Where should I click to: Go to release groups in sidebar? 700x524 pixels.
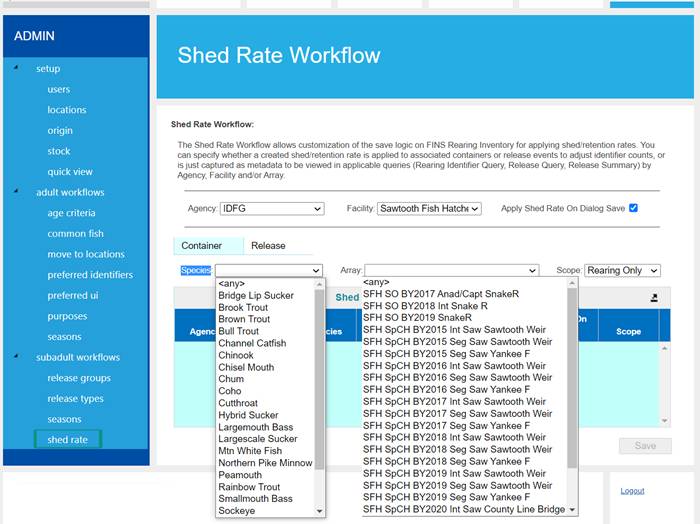(x=79, y=378)
